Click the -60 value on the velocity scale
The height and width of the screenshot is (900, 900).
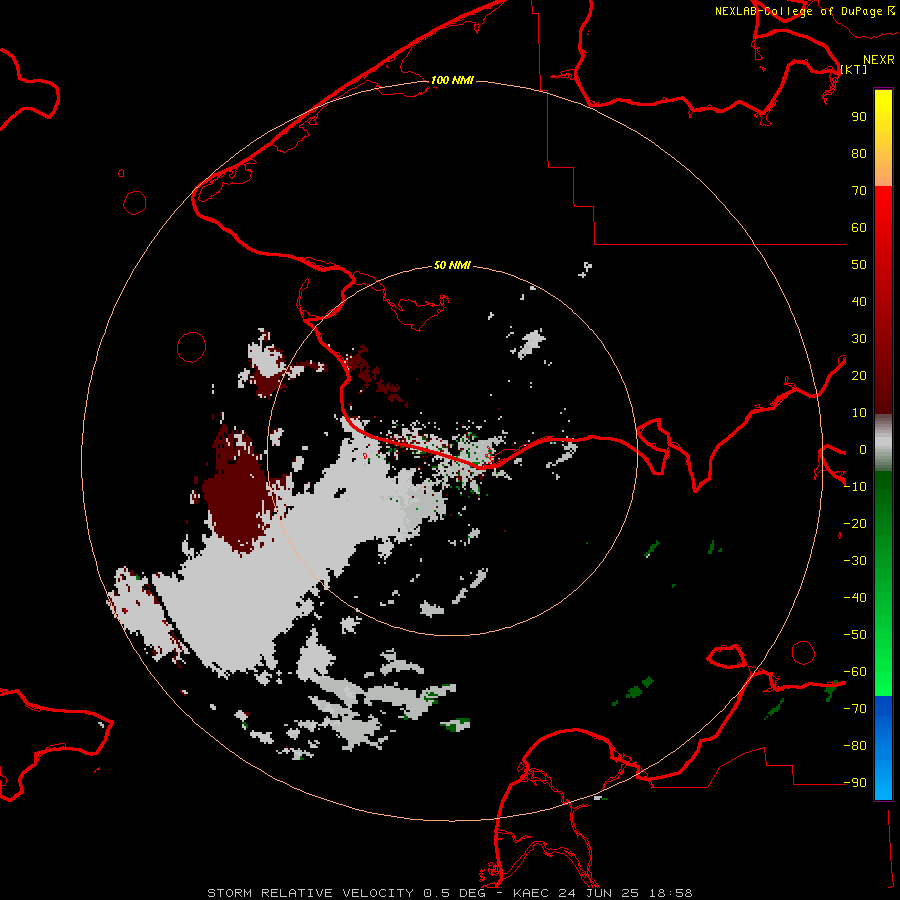tap(855, 672)
